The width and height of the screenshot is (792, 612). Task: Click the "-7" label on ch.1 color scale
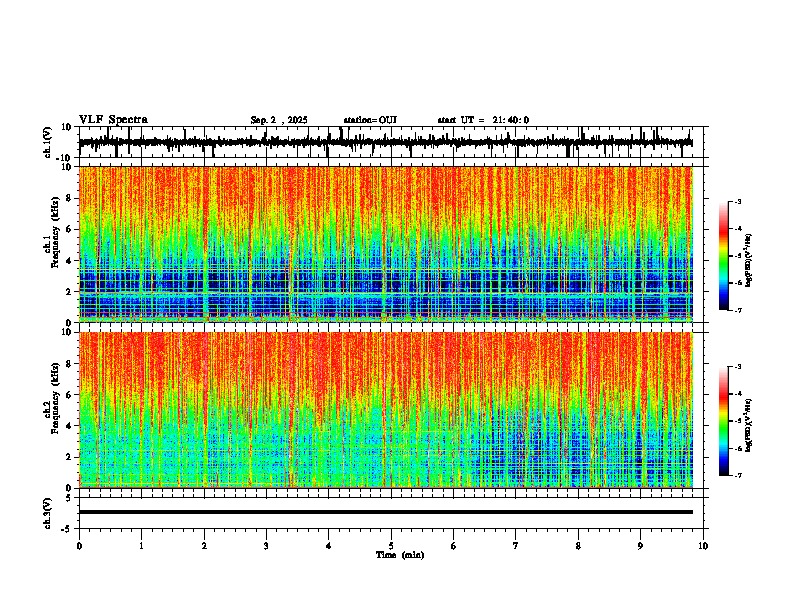[x=737, y=310]
